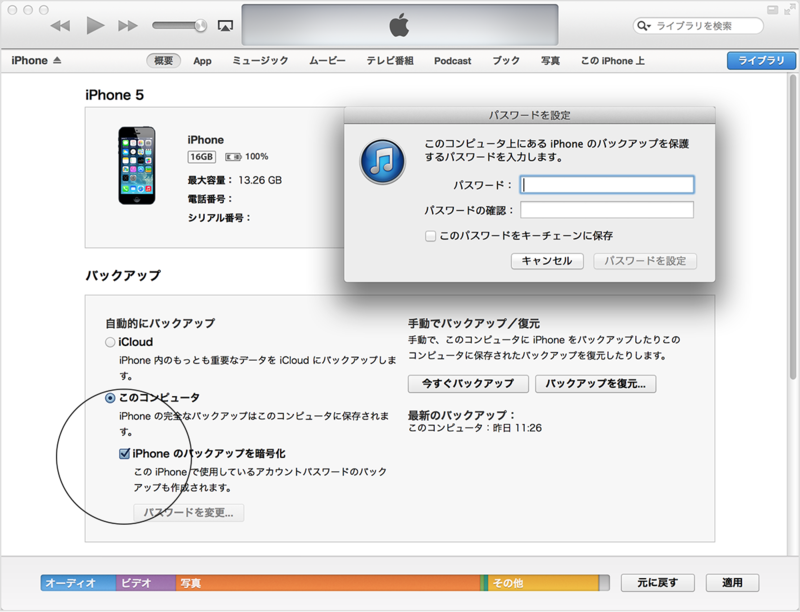Click the ビデオ segment of capacity bar
Image resolution: width=800 pixels, height=612 pixels.
[x=146, y=582]
